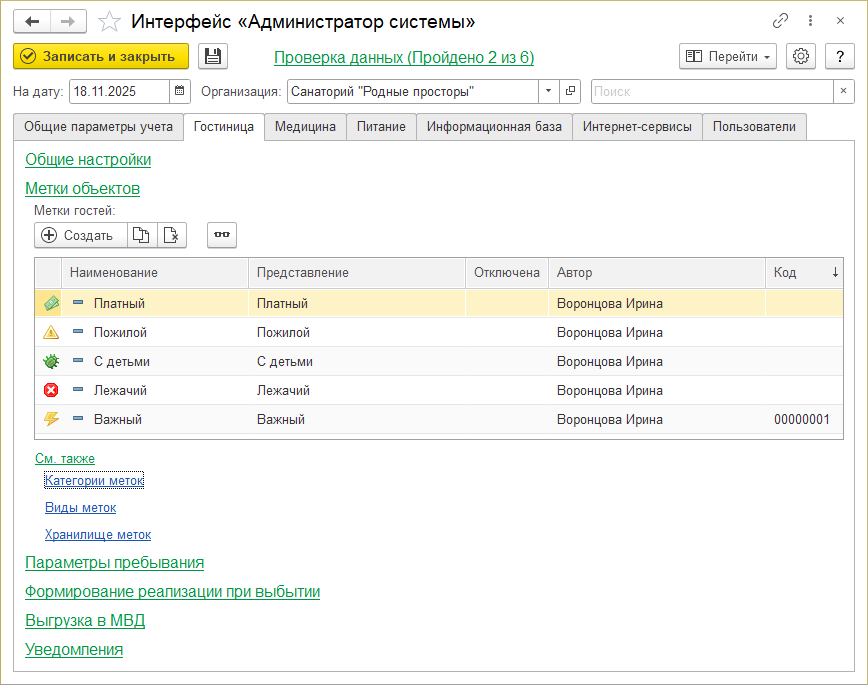868x685 pixels.
Task: Click the Записать и закрыть button
Action: coord(102,57)
